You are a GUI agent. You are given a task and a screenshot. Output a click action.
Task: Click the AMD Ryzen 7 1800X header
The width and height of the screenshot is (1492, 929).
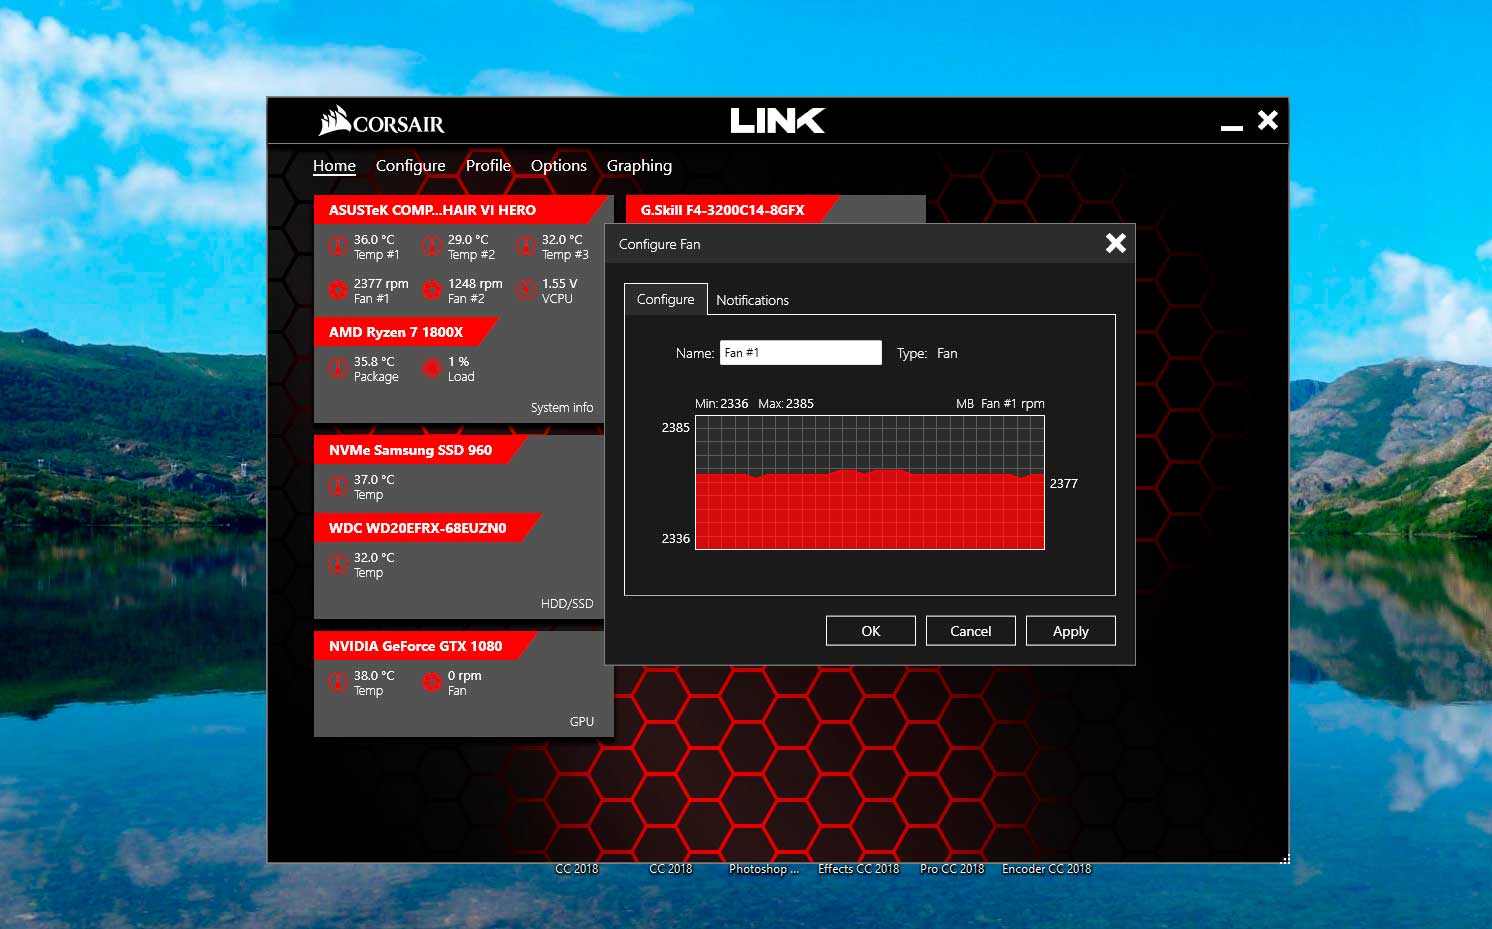(406, 332)
